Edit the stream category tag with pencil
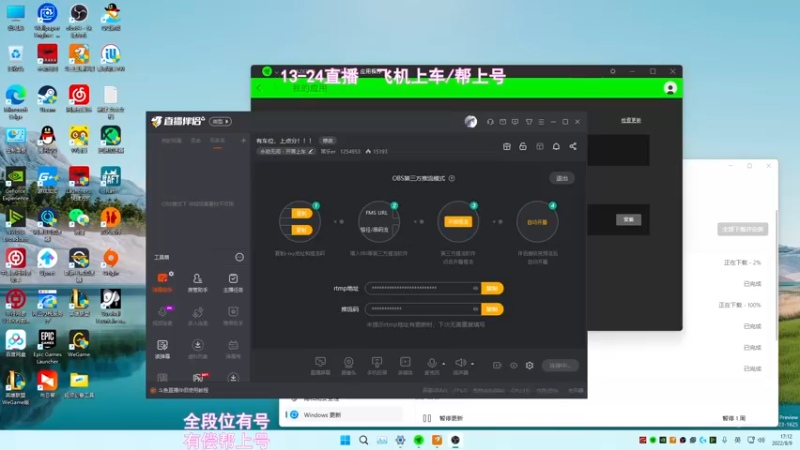Image resolution: width=800 pixels, height=450 pixels. pyautogui.click(x=311, y=152)
